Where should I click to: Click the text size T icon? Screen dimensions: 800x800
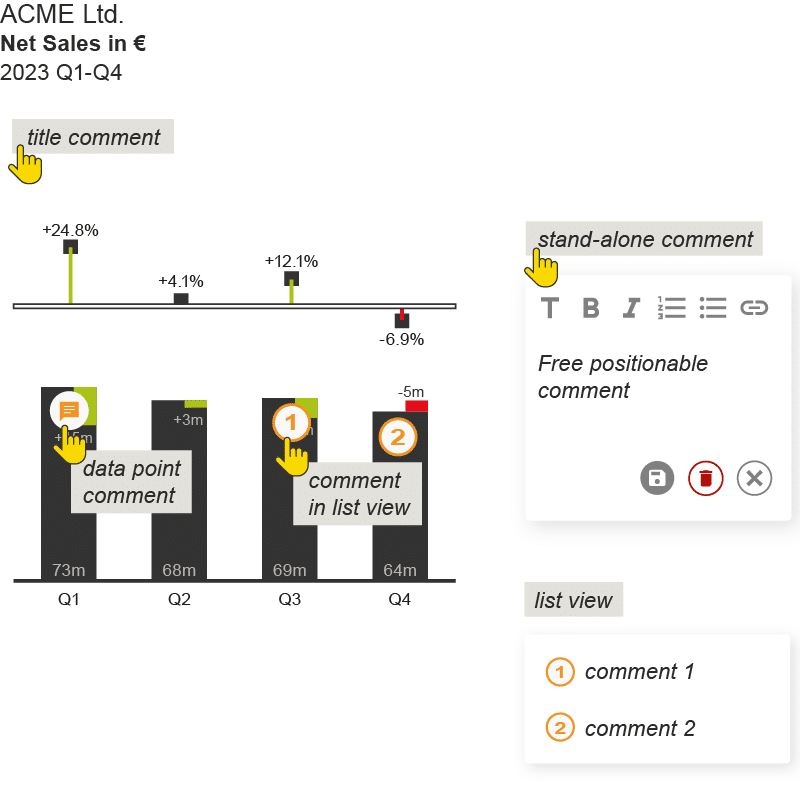point(549,308)
